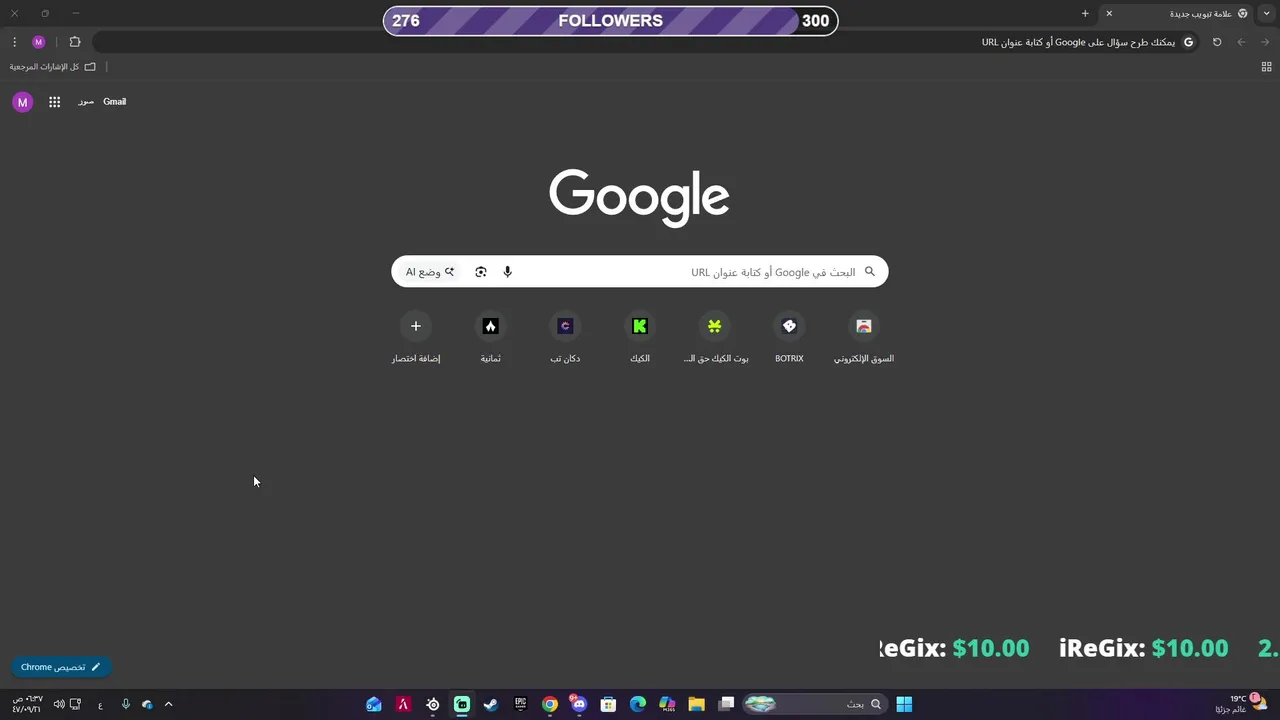The width and height of the screenshot is (1280, 720).
Task: Open the green app icon beside Steam
Action: 462,704
